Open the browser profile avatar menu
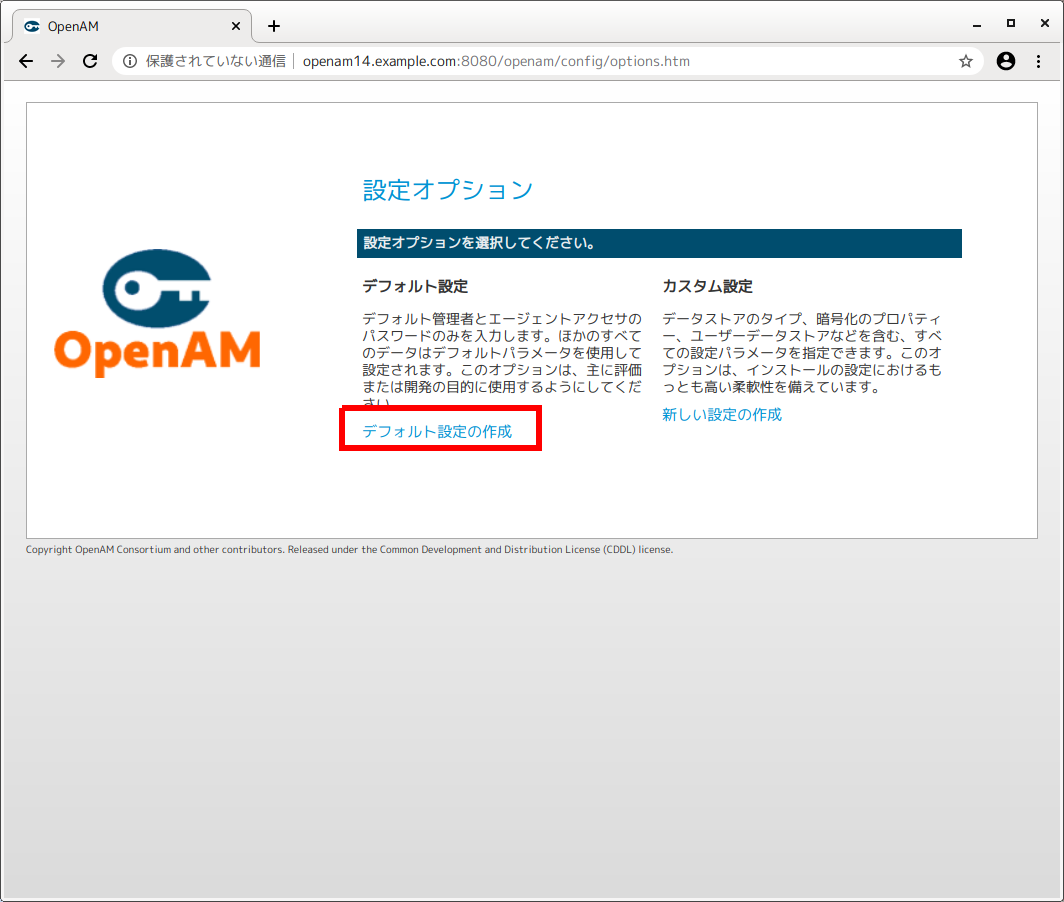The height and width of the screenshot is (902, 1064). [1006, 61]
